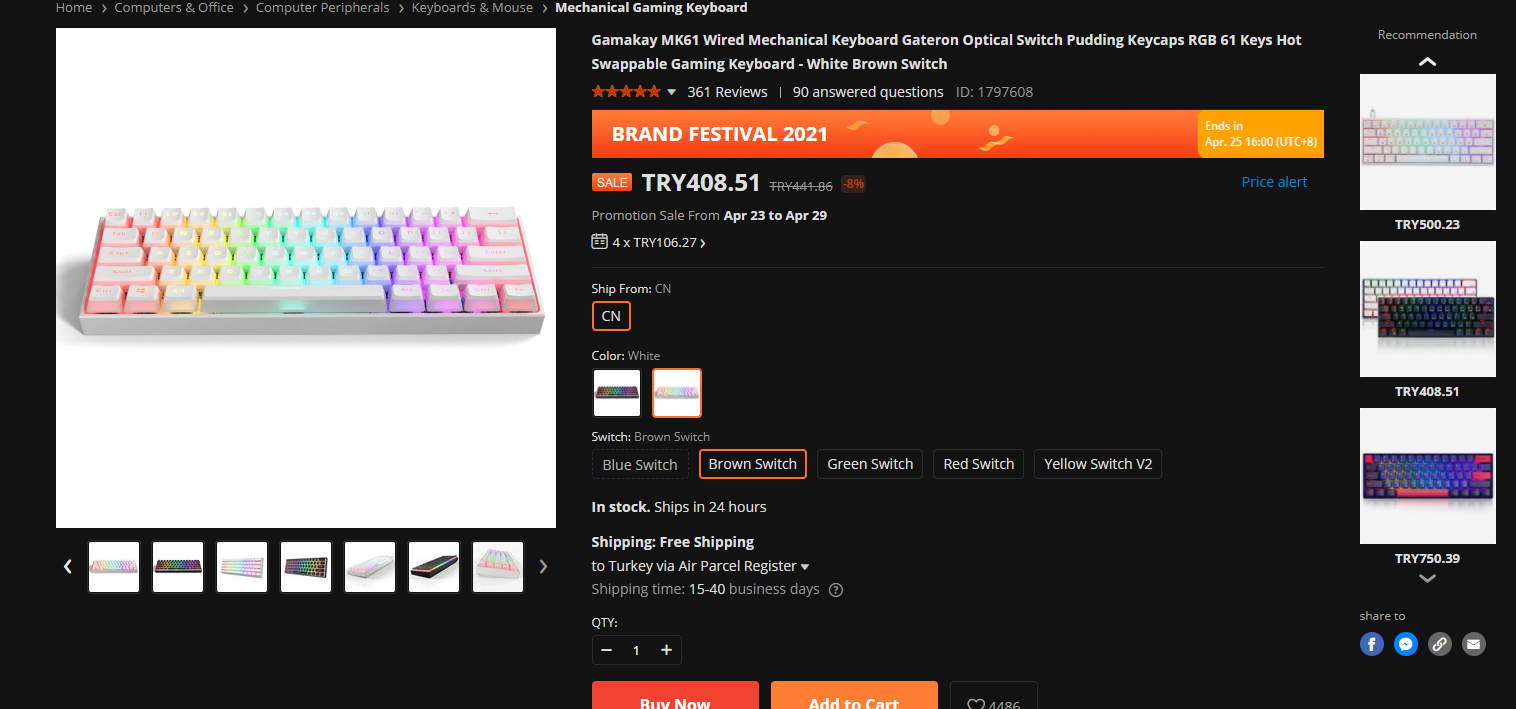Click the five-star rating stars
This screenshot has width=1516, height=709.
coord(626,92)
